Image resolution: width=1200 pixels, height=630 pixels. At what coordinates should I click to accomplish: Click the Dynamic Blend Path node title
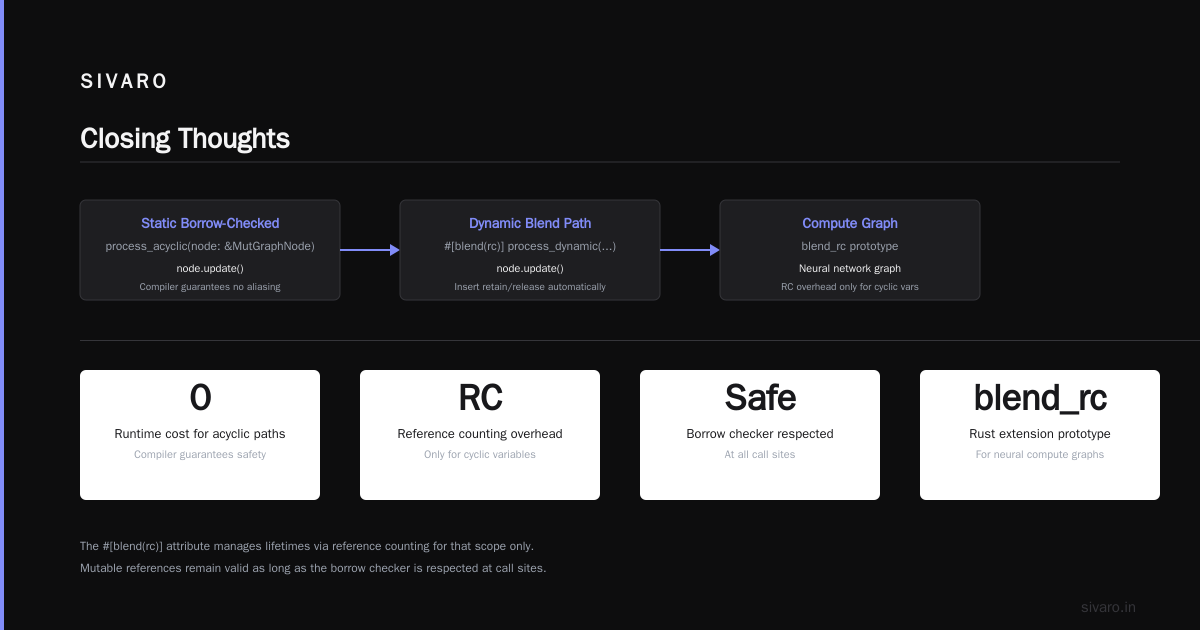point(530,223)
